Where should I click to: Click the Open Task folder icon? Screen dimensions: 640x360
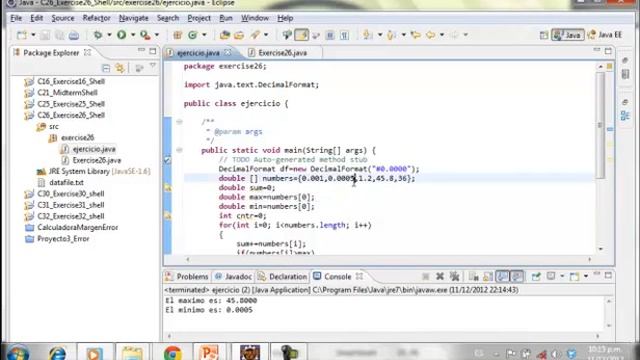[x=239, y=35]
